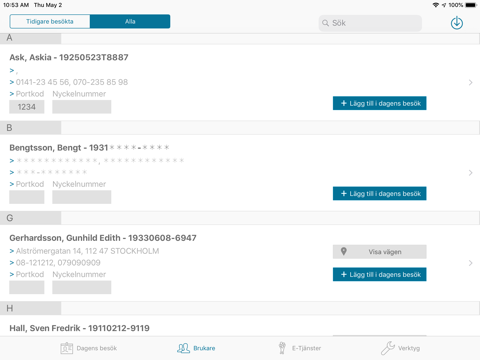The image size is (480, 360).
Task: Click Portkod field showing 1234
Action: pyautogui.click(x=27, y=107)
